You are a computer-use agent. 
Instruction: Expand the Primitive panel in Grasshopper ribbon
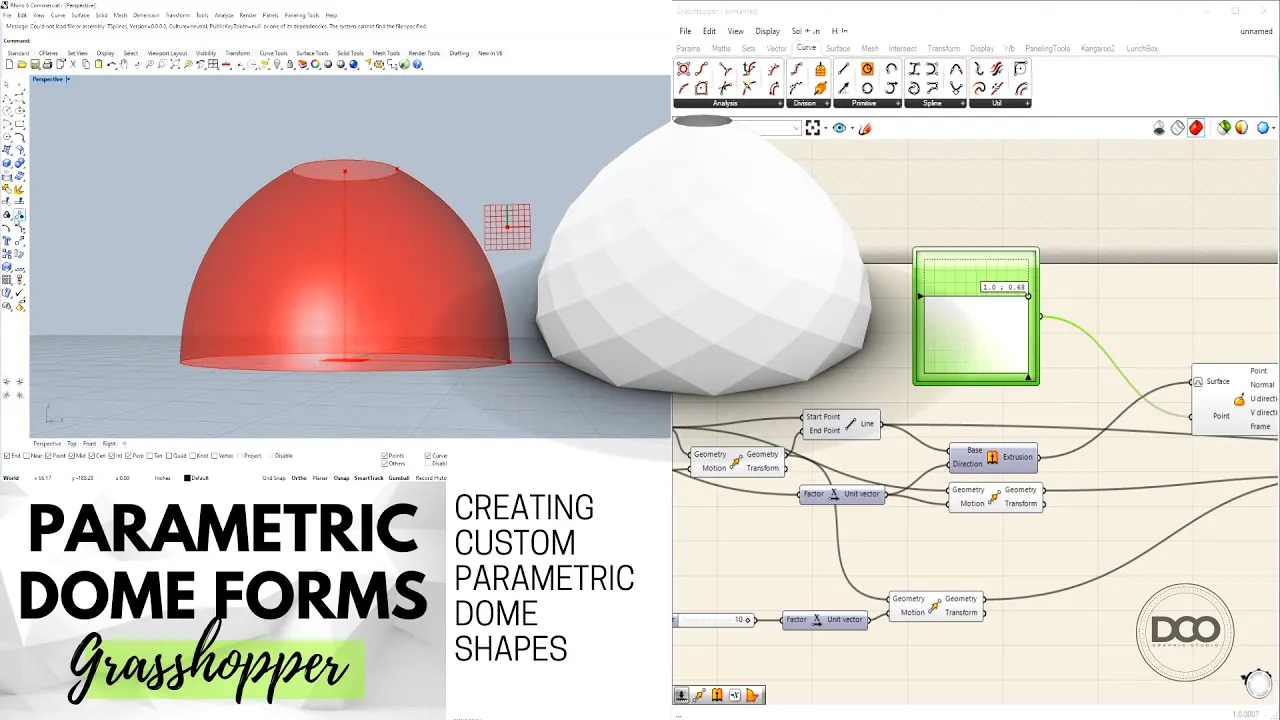click(898, 103)
